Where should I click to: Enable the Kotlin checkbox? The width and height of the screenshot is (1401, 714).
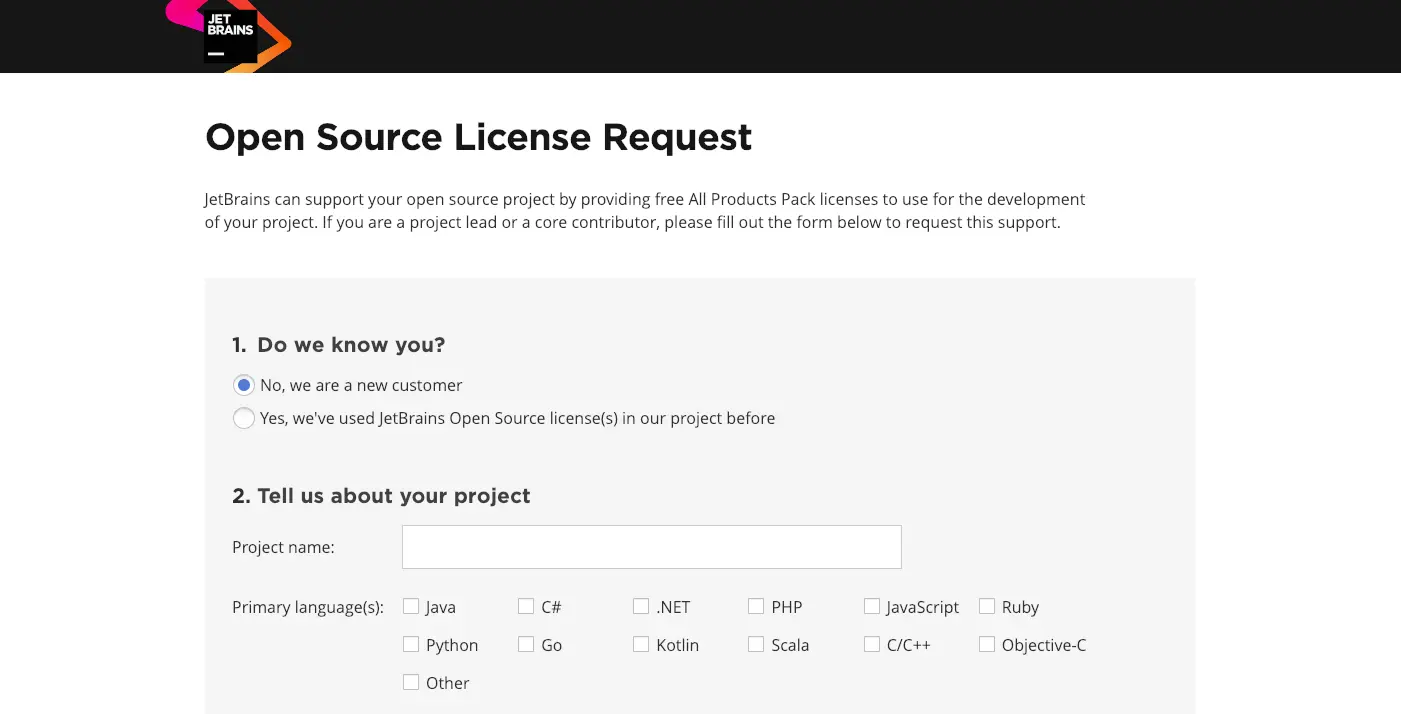(x=641, y=644)
